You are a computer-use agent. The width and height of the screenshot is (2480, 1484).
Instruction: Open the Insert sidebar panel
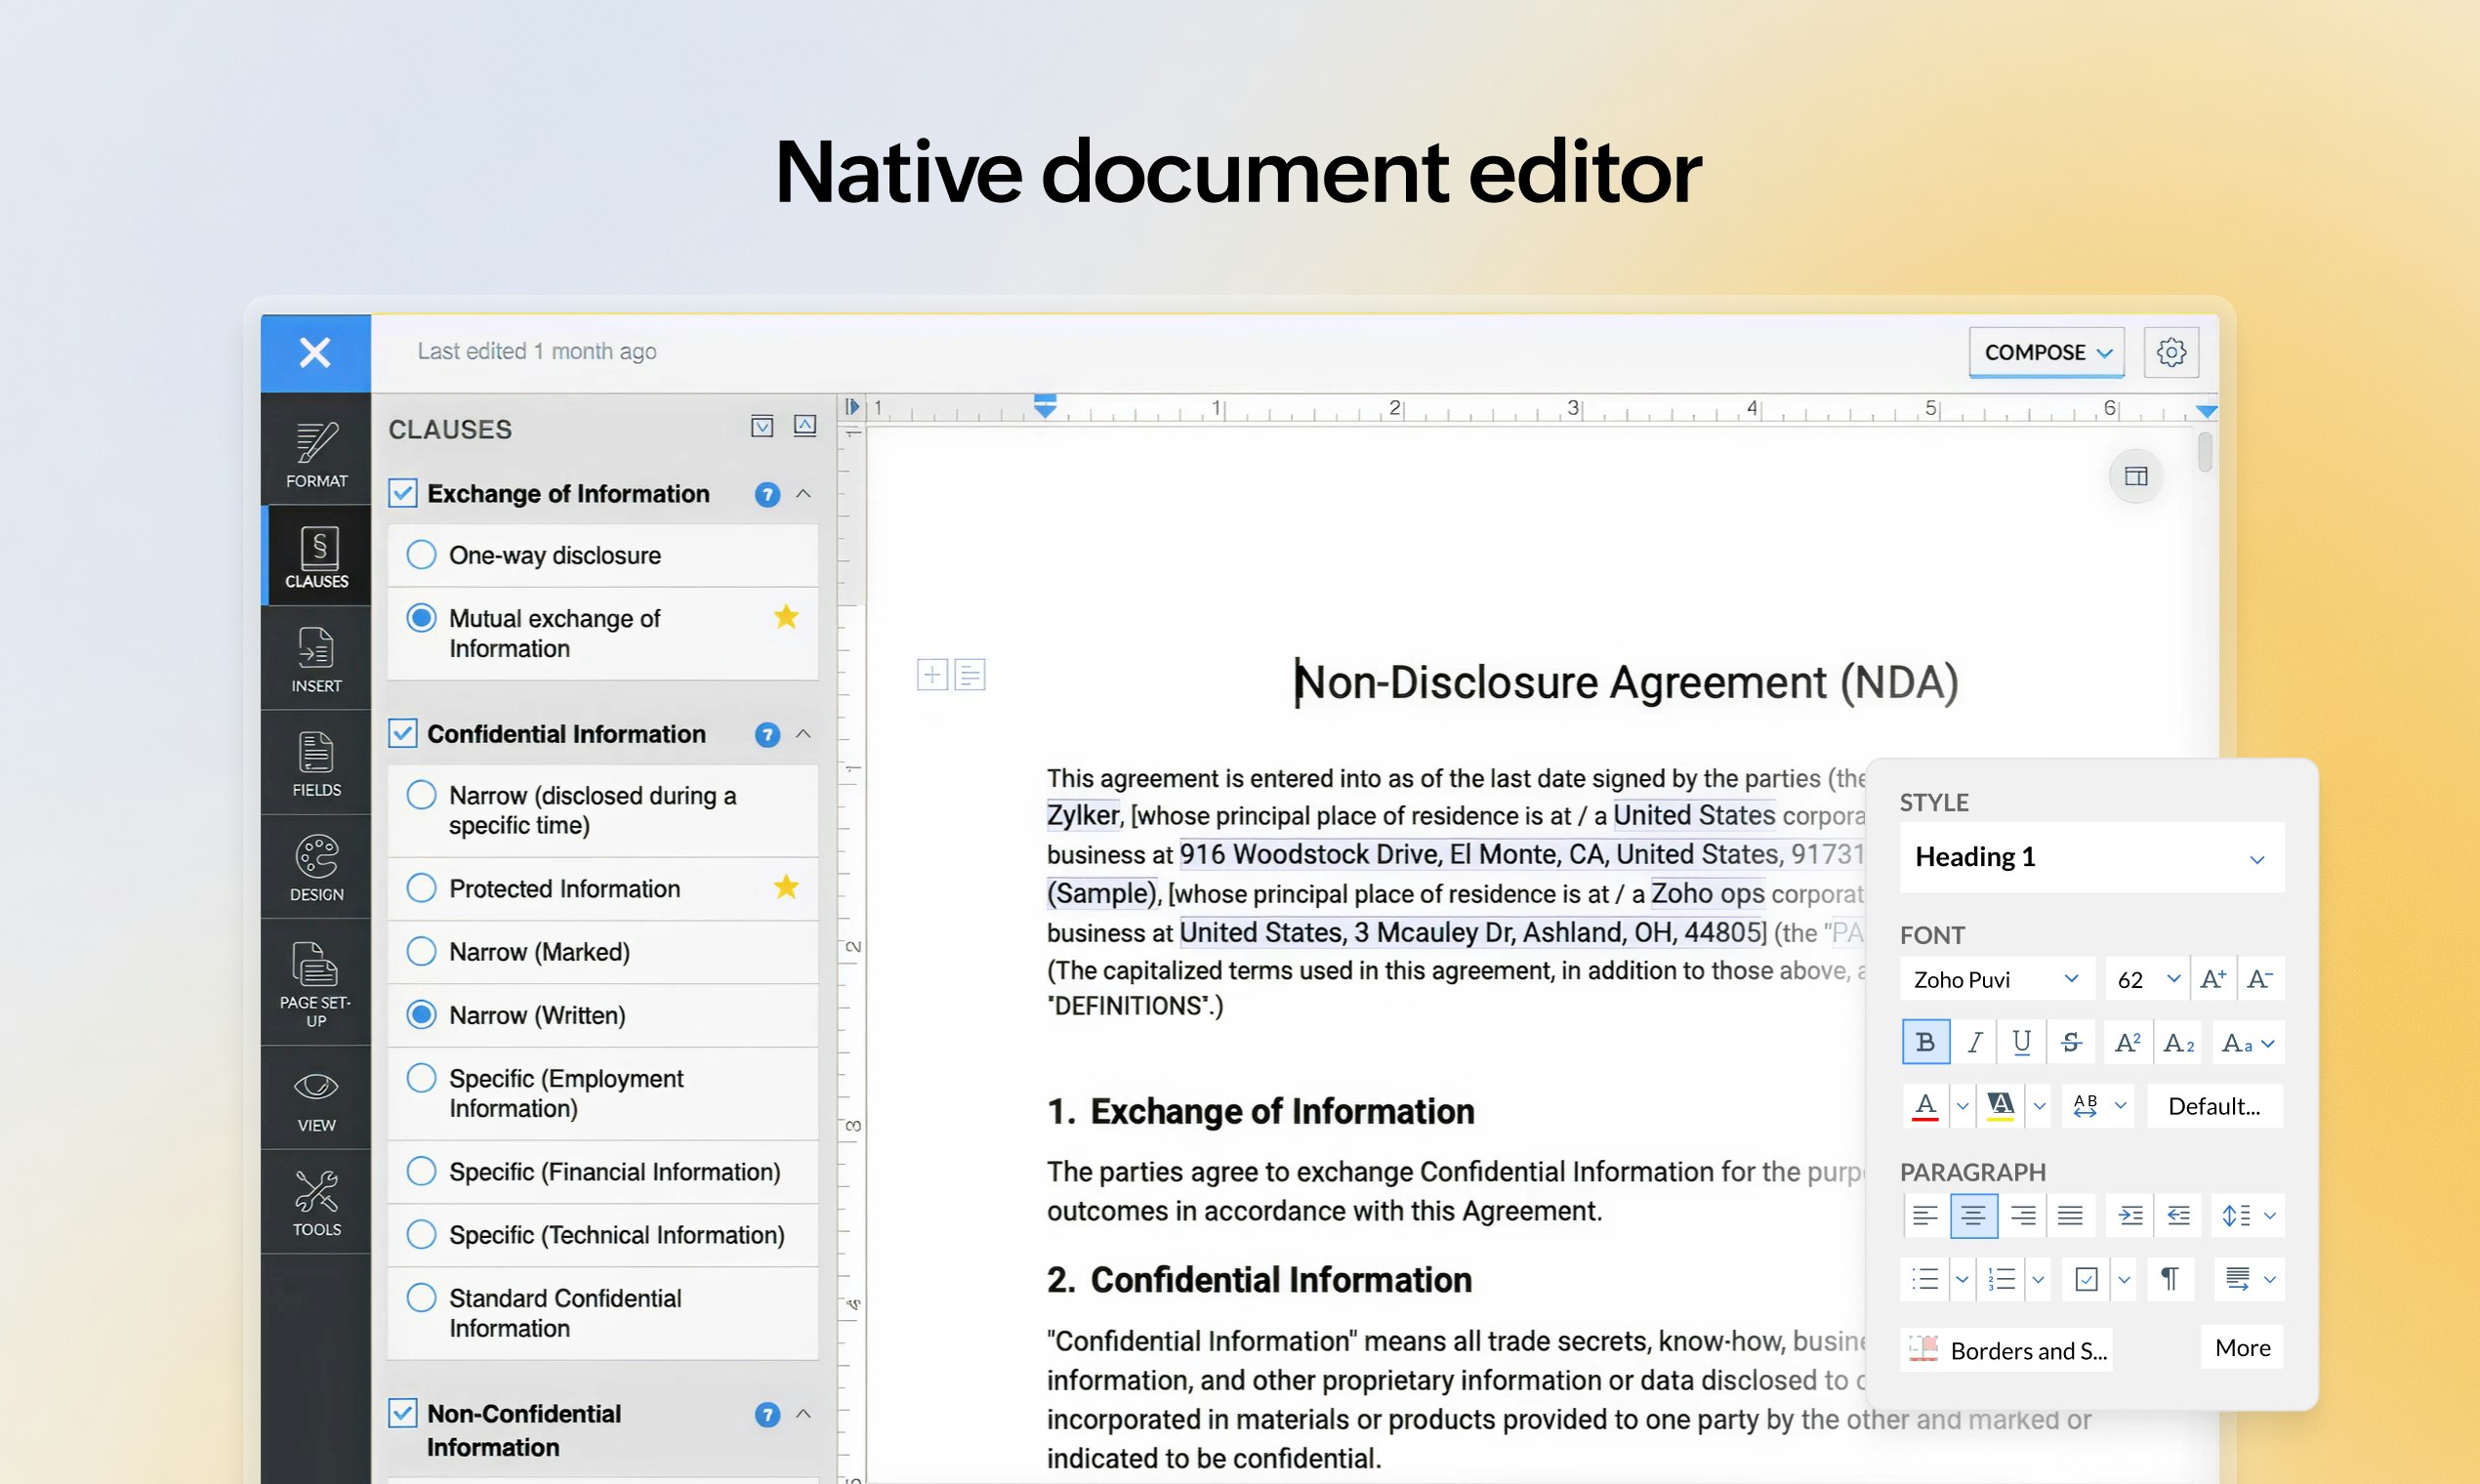[x=316, y=660]
